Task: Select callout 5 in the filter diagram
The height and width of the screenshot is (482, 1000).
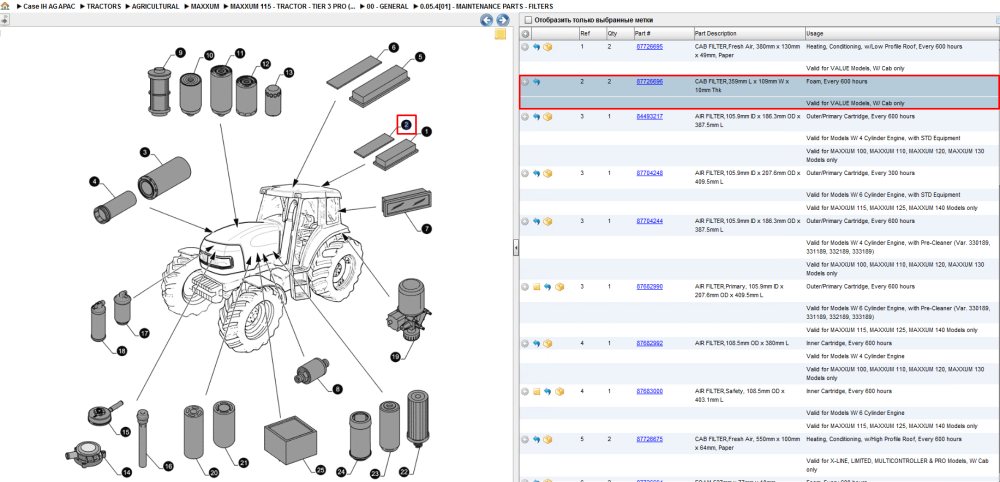Action: coord(420,57)
